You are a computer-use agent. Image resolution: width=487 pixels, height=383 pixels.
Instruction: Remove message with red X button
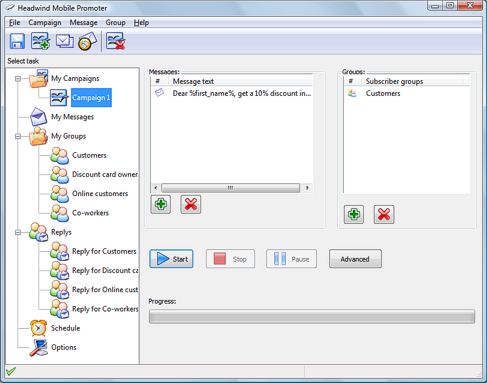point(191,204)
